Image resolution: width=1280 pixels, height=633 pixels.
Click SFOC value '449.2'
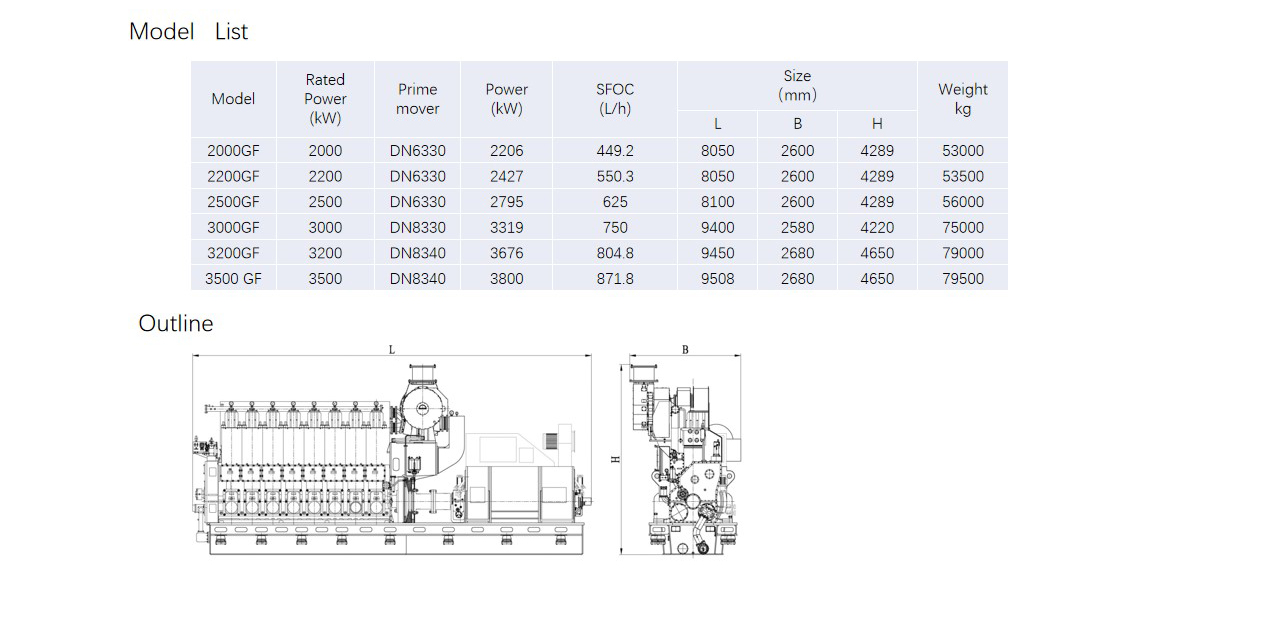[x=615, y=151]
